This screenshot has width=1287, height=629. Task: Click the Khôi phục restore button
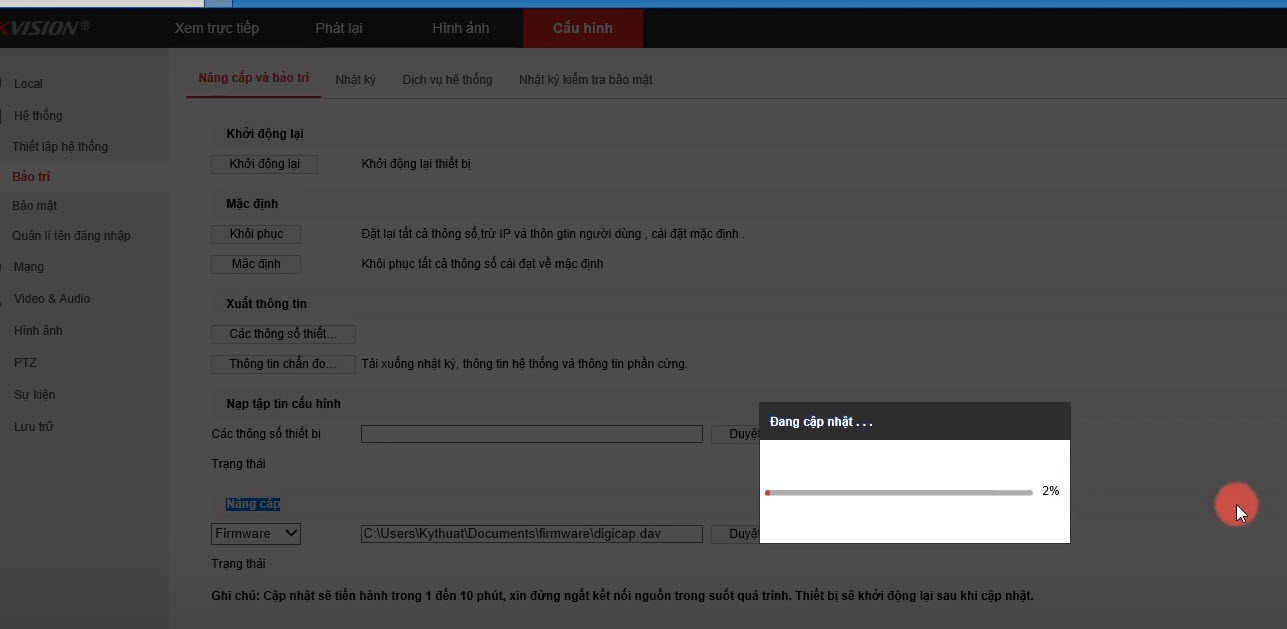[256, 234]
